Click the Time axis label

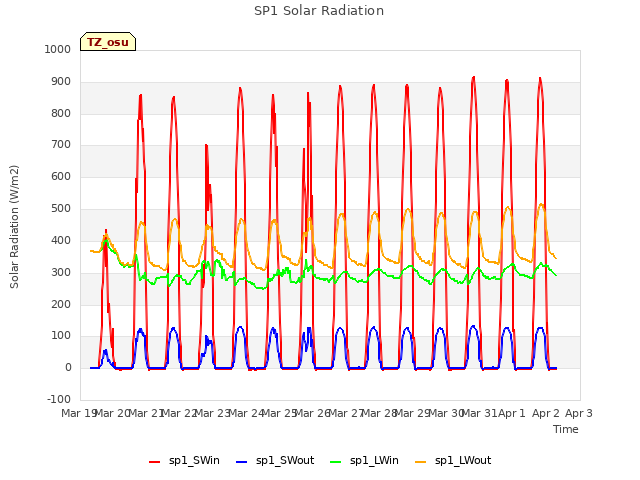point(566,429)
